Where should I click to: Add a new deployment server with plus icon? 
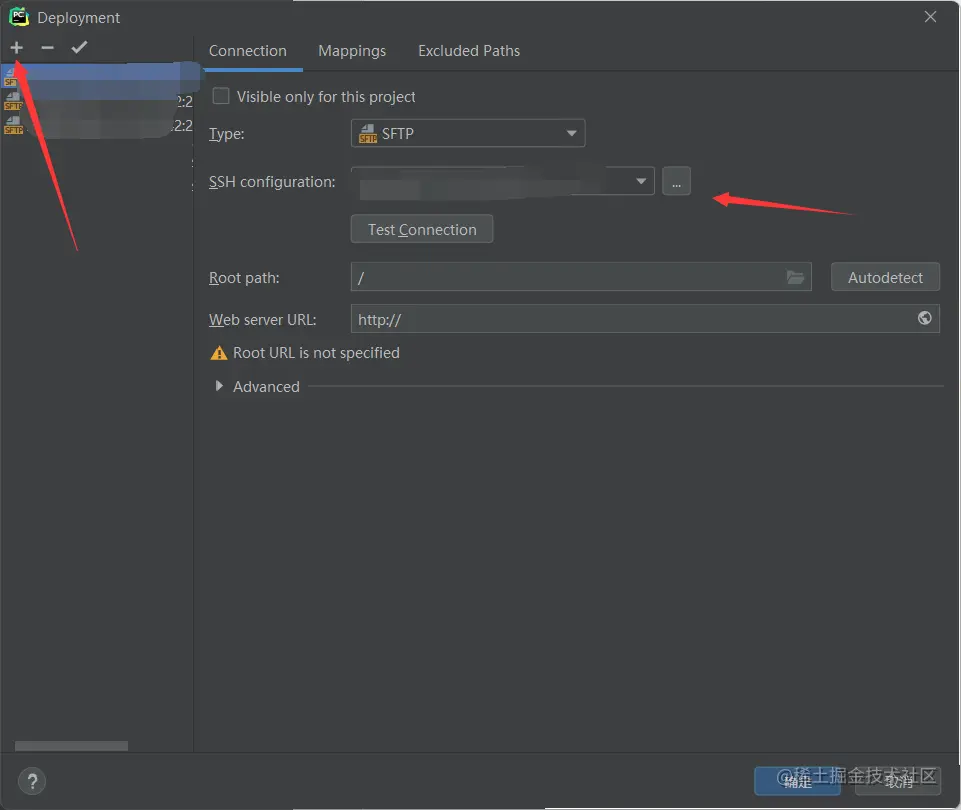(x=17, y=48)
